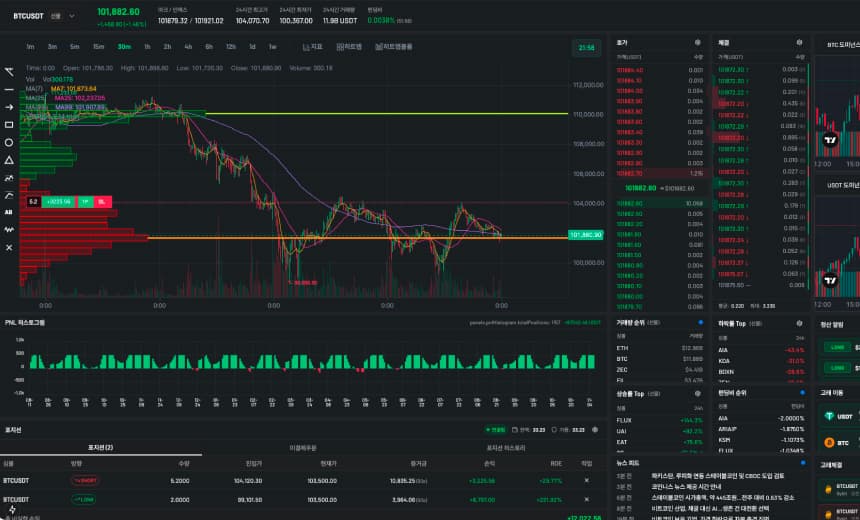Toggle the green filter in positions header
Screen dimensions: 860x520
[494, 429]
